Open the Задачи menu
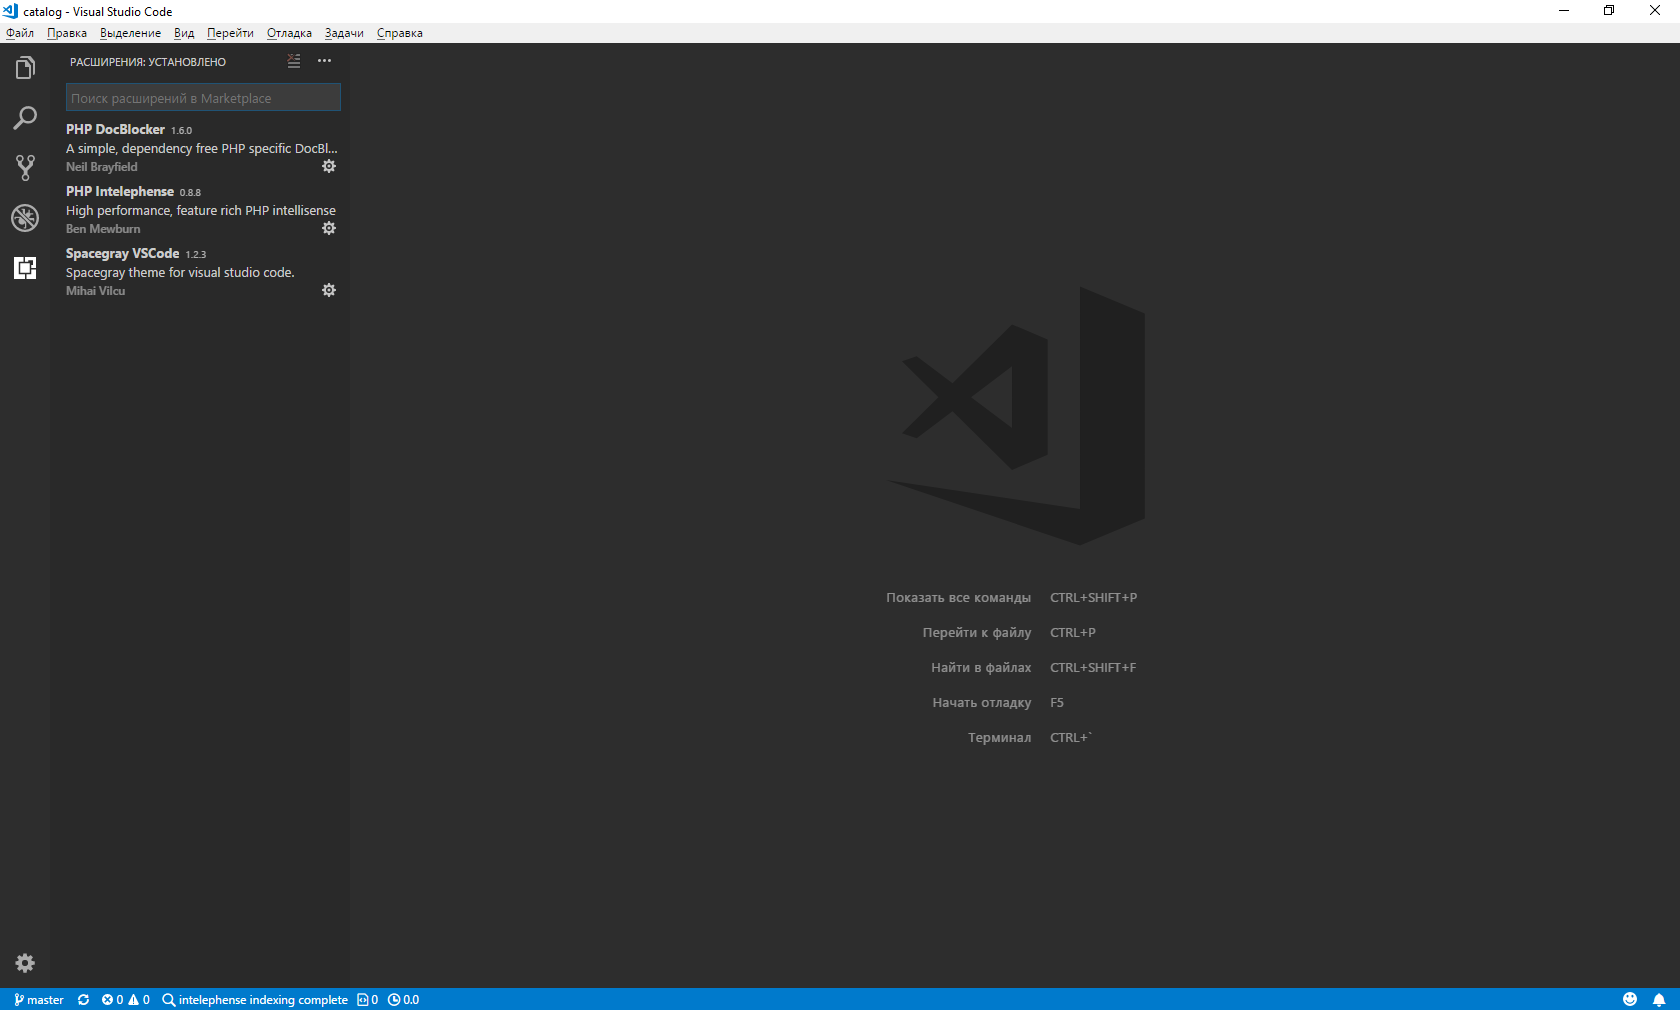The width and height of the screenshot is (1680, 1010). (x=344, y=33)
